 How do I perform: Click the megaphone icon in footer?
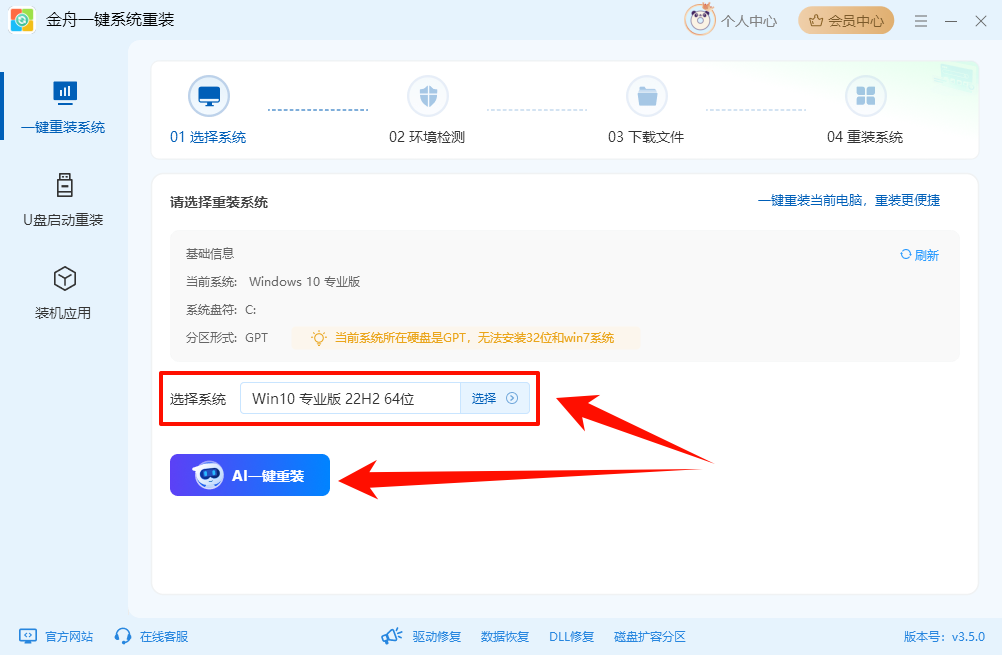[x=391, y=636]
